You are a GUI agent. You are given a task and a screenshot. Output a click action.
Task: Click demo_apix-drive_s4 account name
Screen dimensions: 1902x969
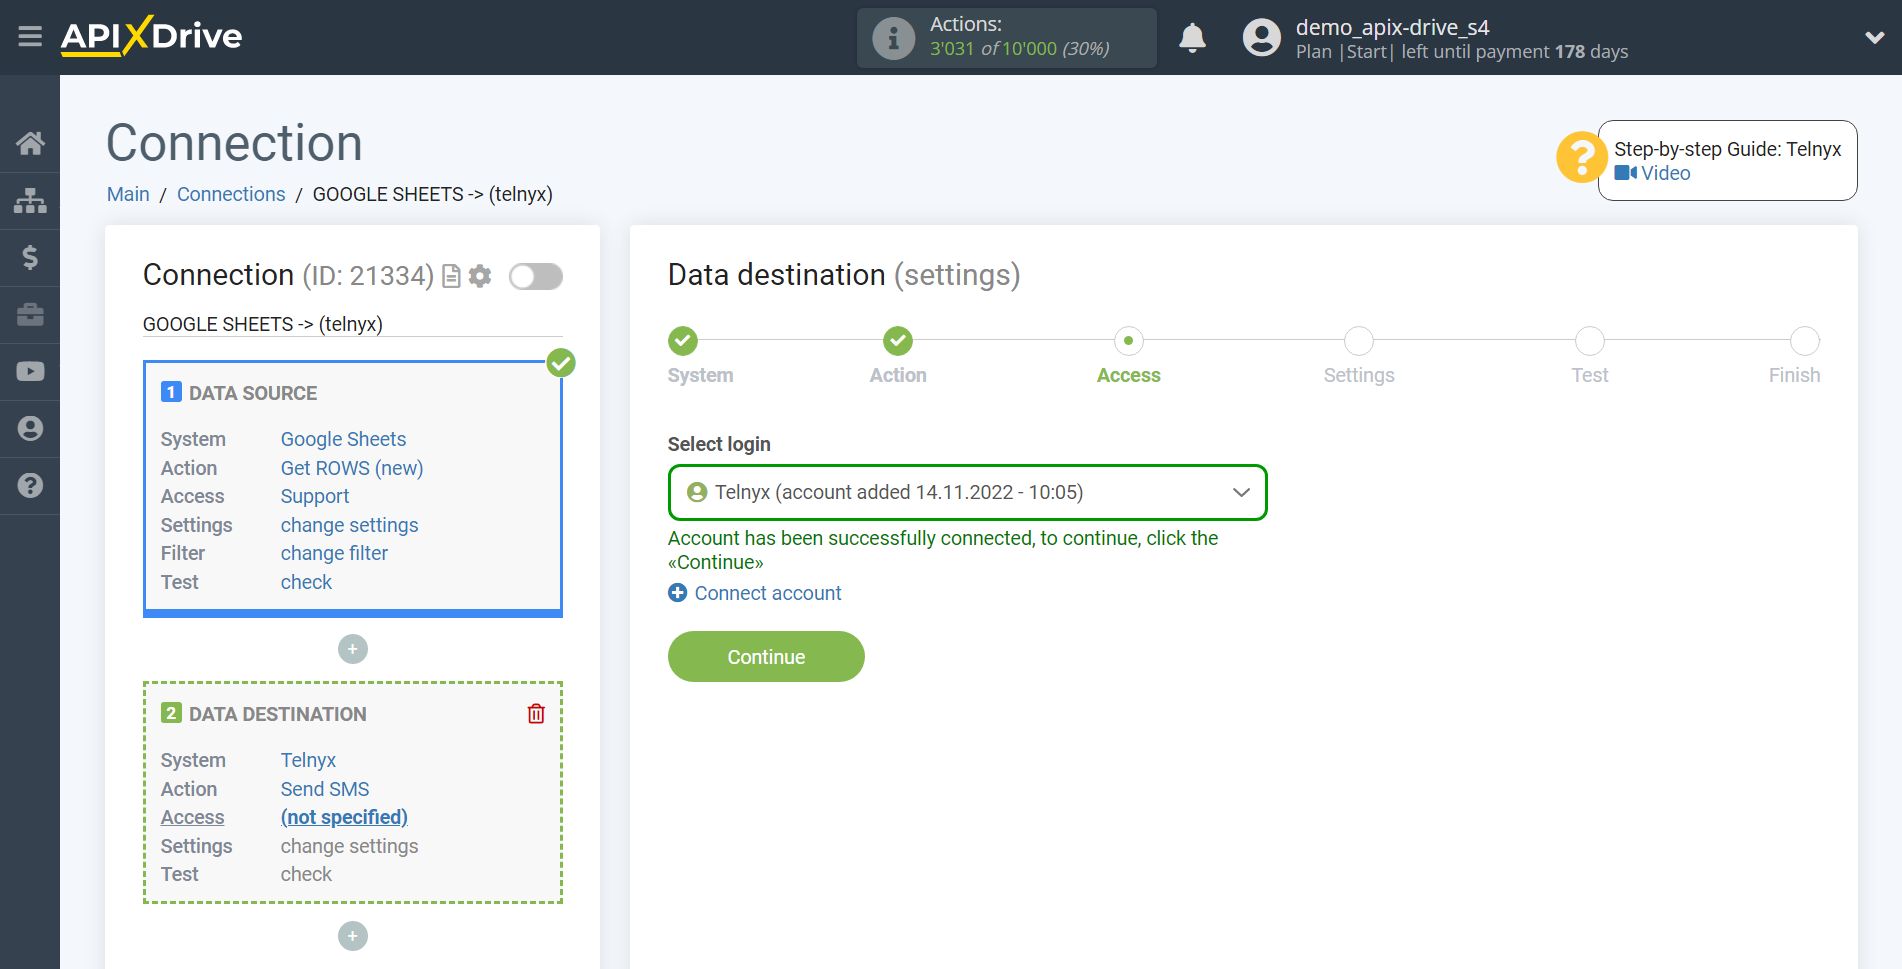coord(1392,27)
